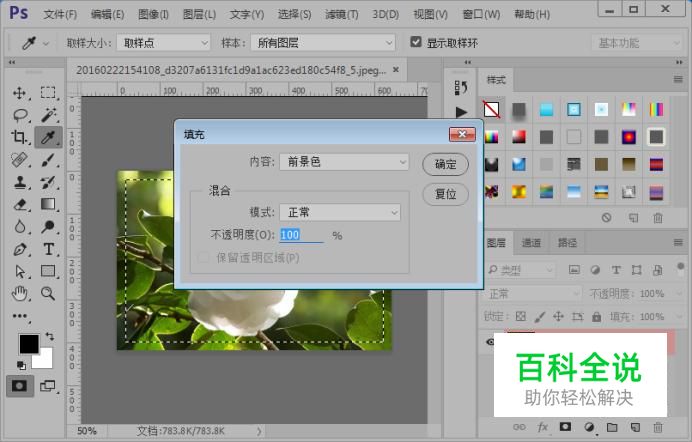Toggle layer visibility eye icon
This screenshot has height=442, width=692.
tap(490, 341)
